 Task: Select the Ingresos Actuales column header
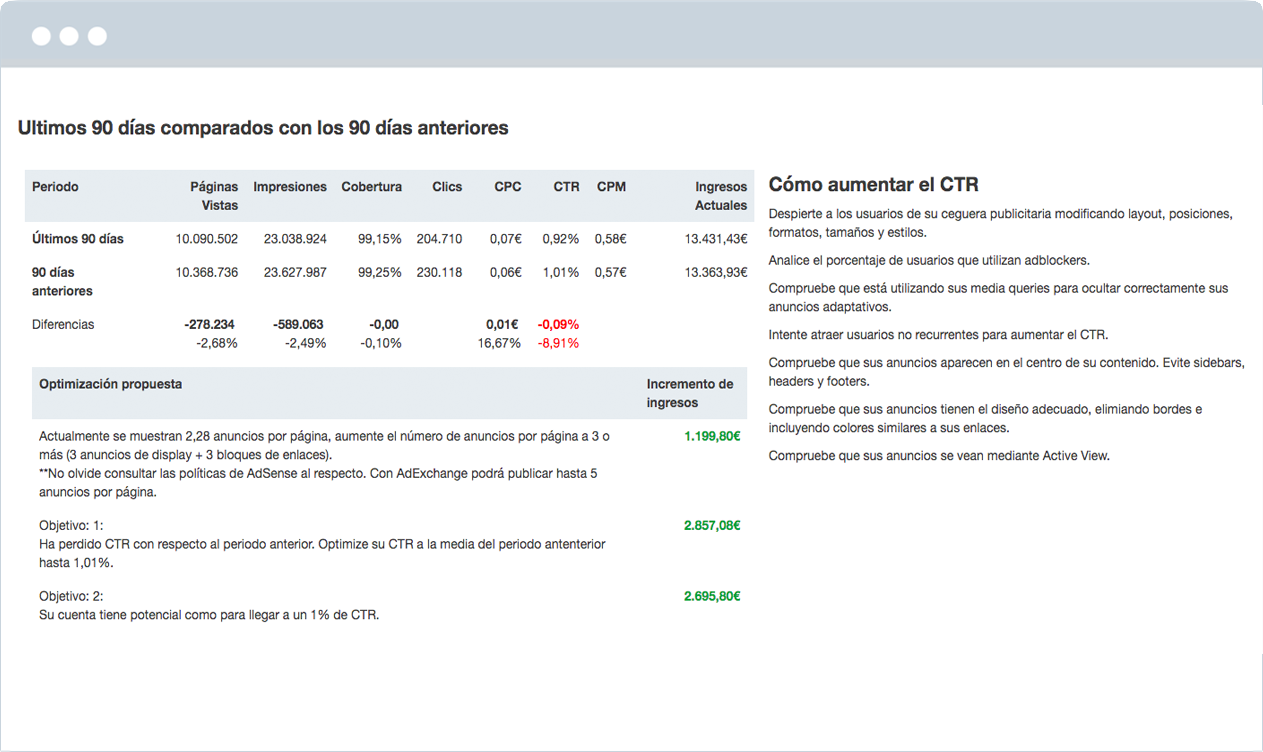pos(722,195)
